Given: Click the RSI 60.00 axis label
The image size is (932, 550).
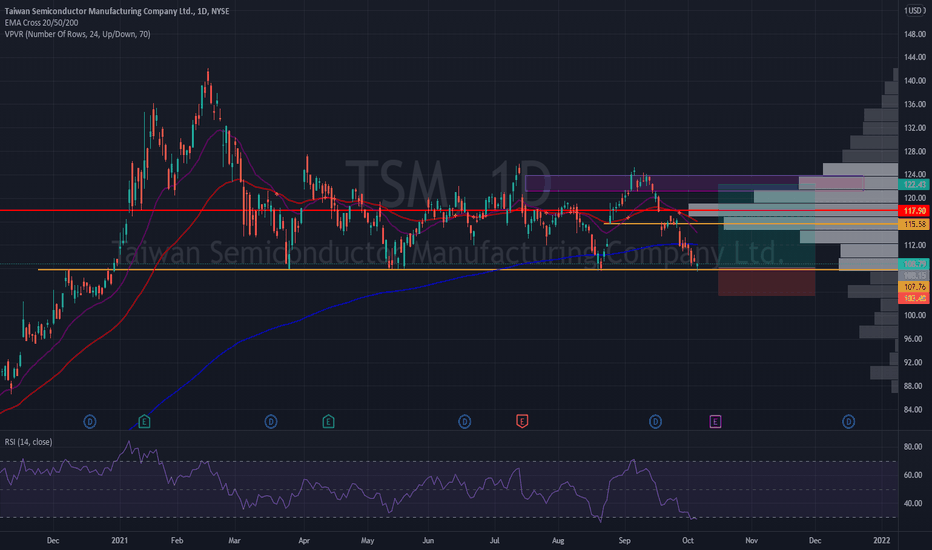Looking at the screenshot, I should click(x=913, y=475).
